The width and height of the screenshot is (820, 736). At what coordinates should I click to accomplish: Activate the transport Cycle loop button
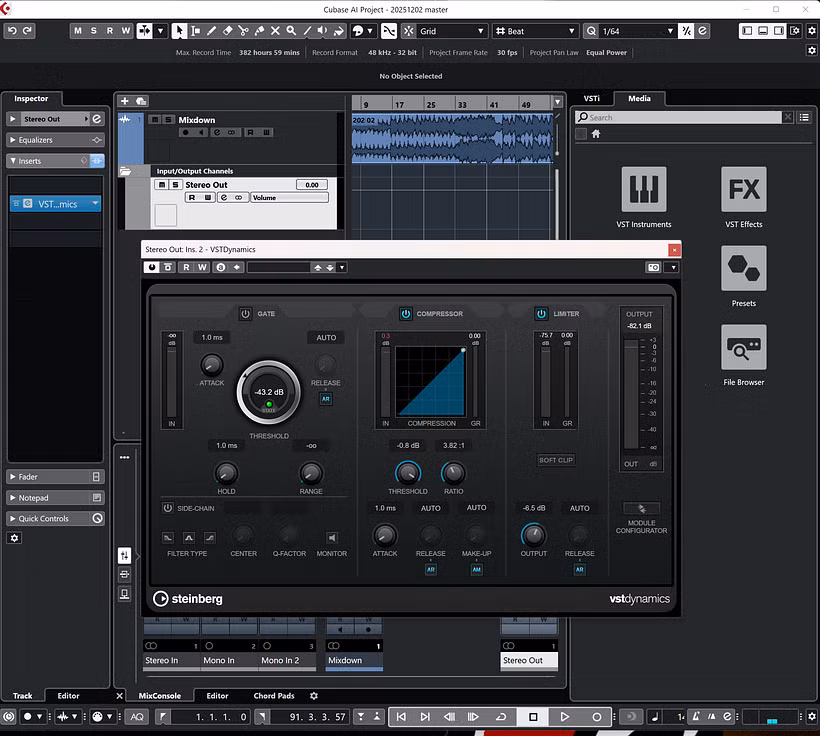pyautogui.click(x=500, y=717)
